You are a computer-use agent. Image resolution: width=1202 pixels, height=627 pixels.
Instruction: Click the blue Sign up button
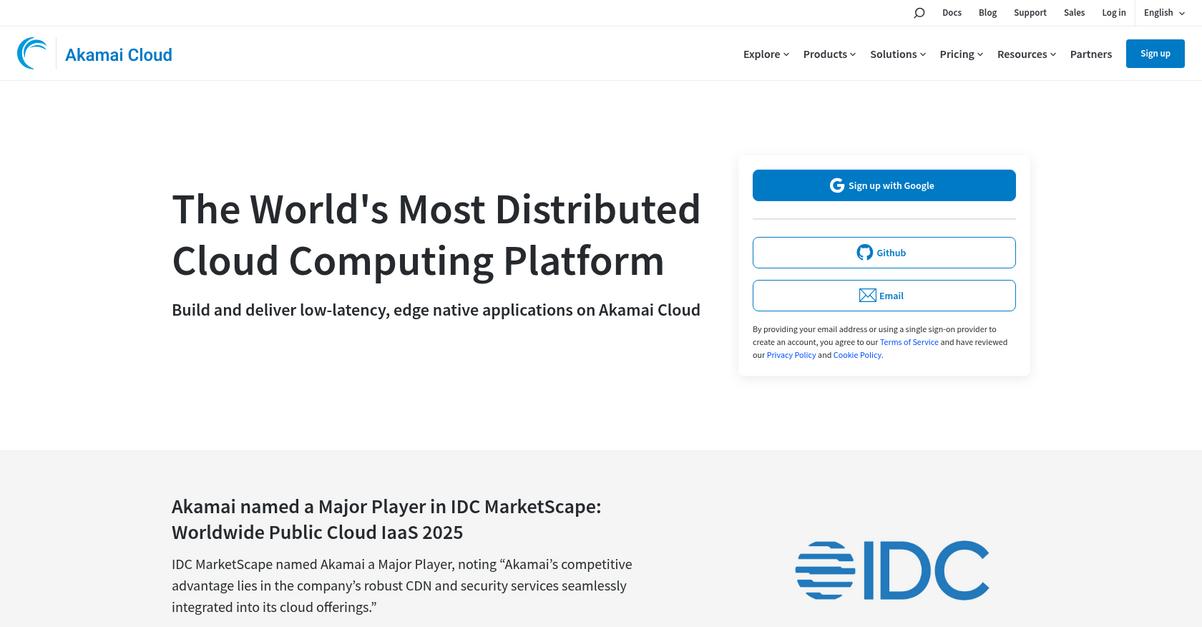tap(1155, 54)
